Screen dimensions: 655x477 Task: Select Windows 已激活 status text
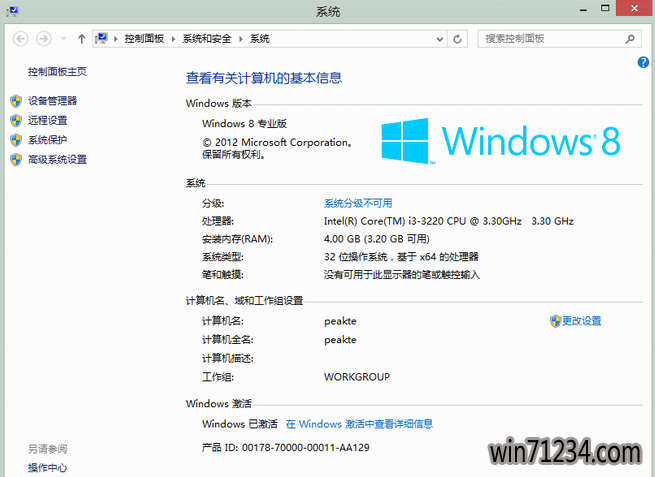click(x=240, y=424)
